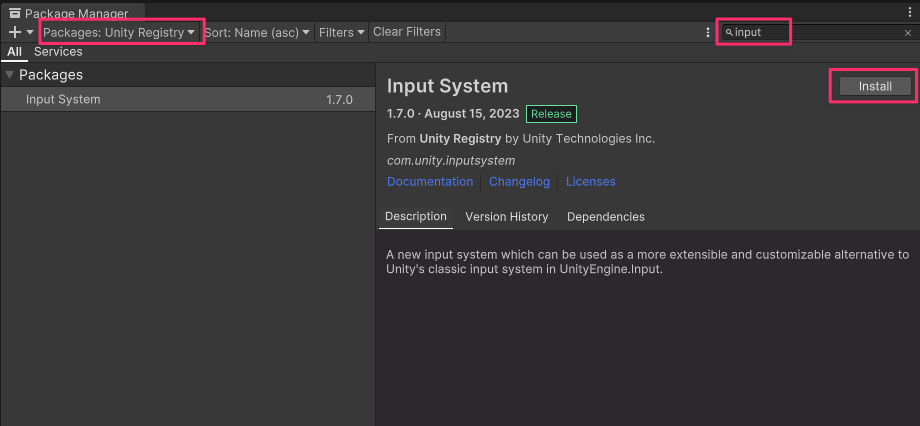The width and height of the screenshot is (920, 426).
Task: Select the Description tab
Action: 415,217
